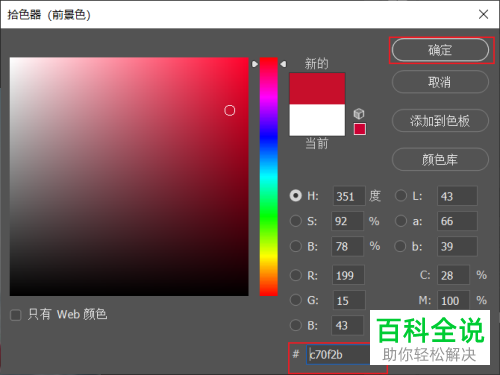Click the C field showing 28

click(453, 275)
